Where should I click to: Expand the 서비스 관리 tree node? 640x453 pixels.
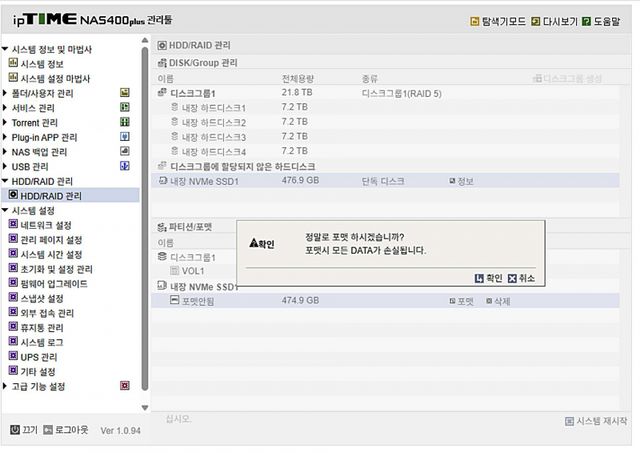[x=5, y=108]
